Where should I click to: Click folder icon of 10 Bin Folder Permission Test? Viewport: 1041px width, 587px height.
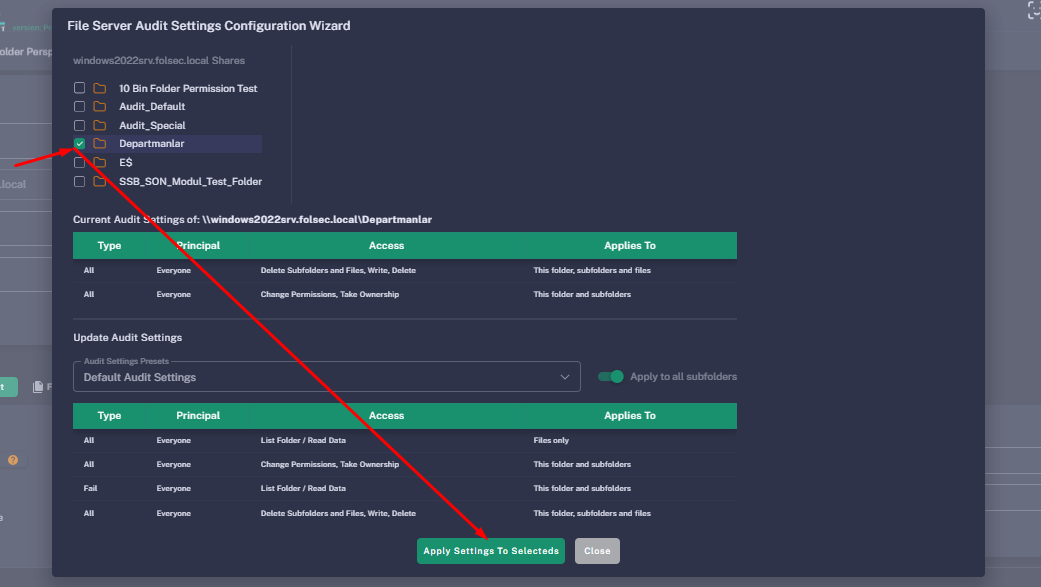pyautogui.click(x=100, y=88)
